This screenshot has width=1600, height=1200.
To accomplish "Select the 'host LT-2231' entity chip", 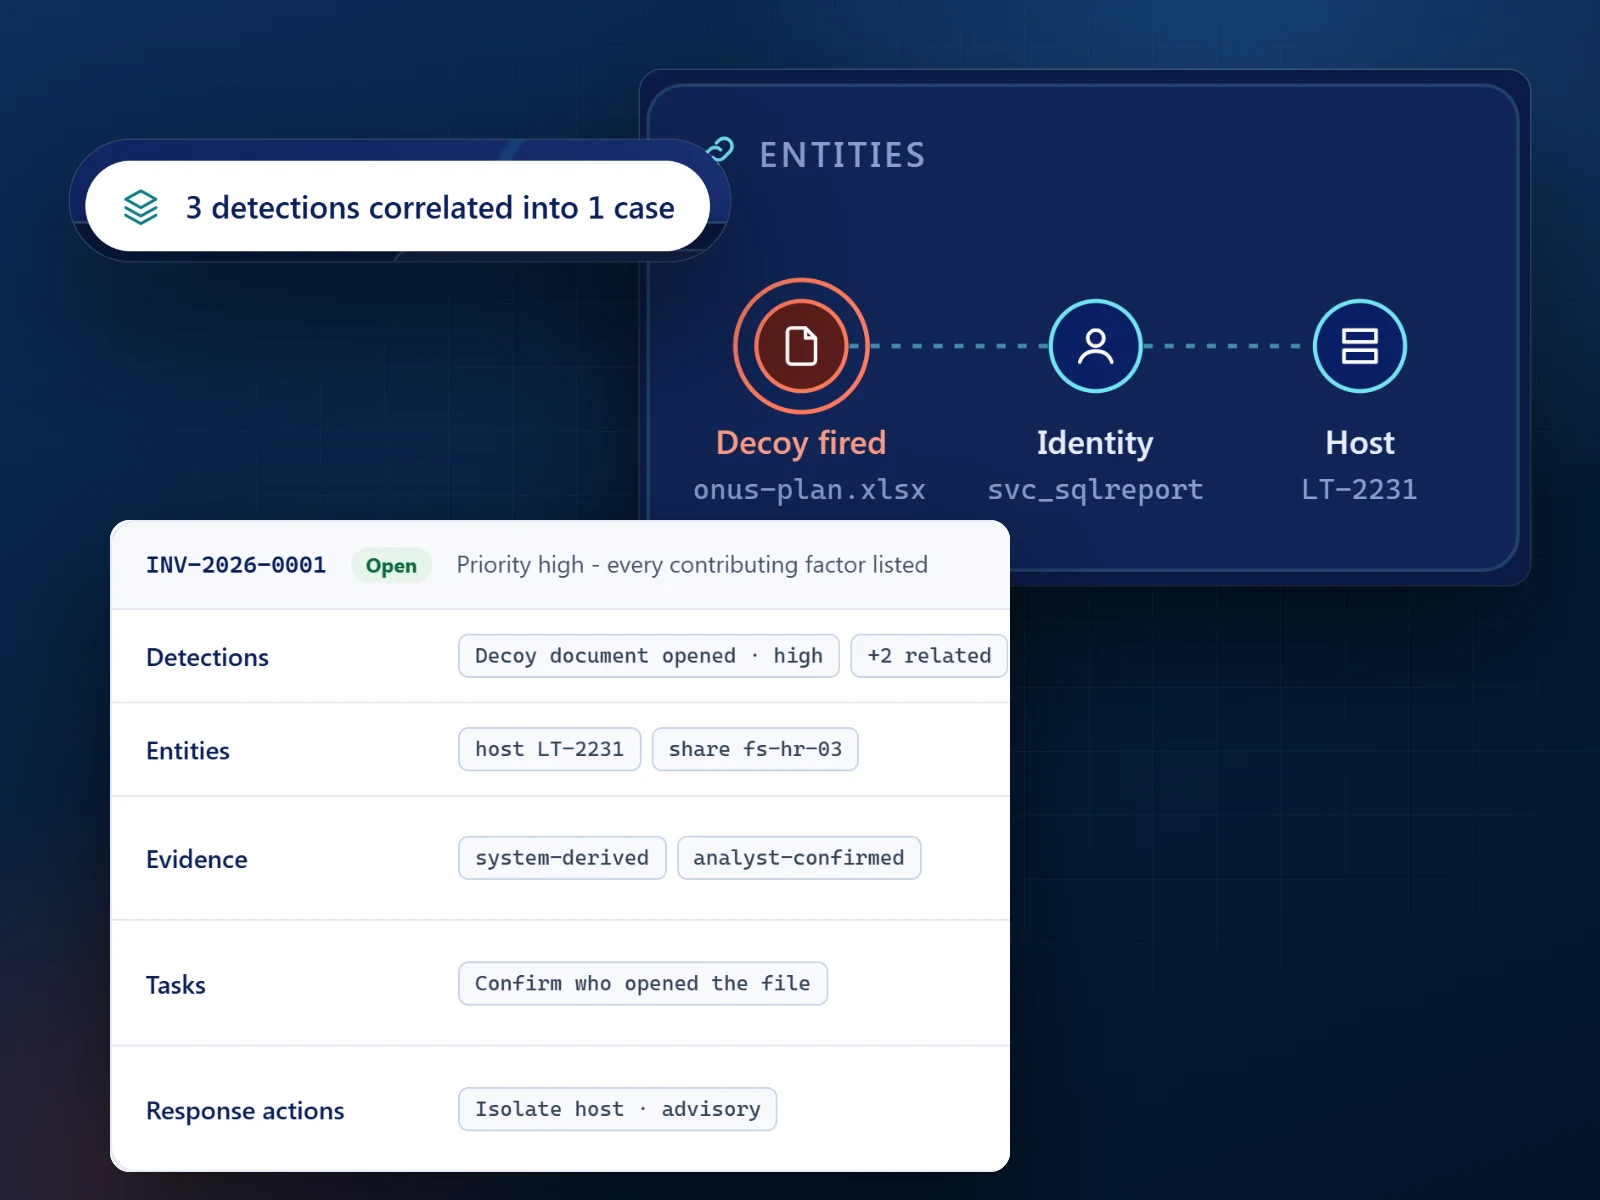I will click(549, 749).
